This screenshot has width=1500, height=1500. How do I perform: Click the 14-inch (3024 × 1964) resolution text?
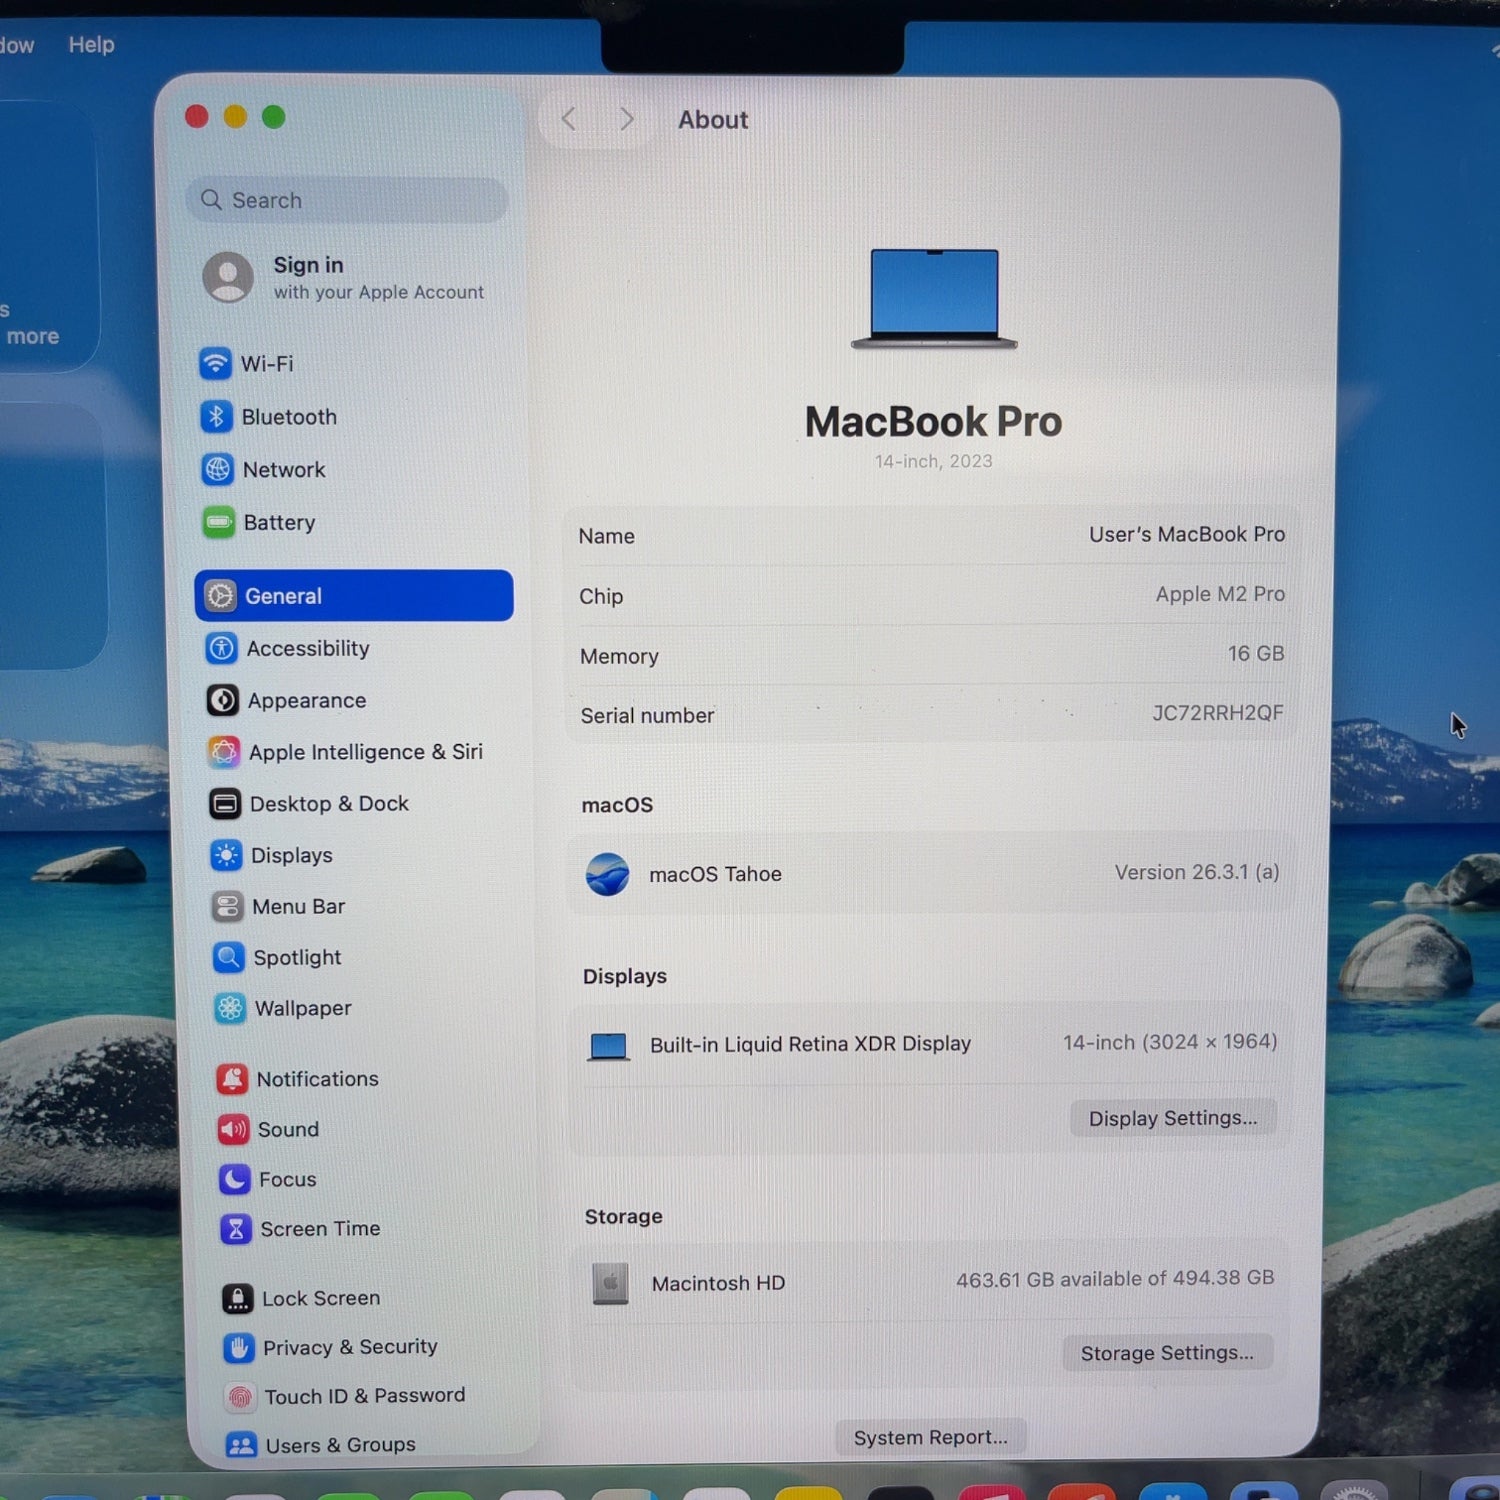pos(1170,1042)
